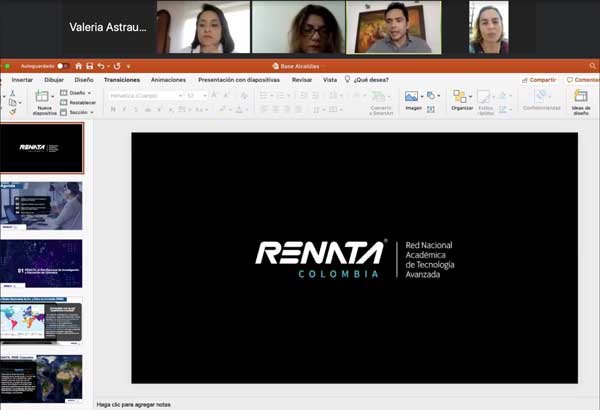Click the text box icon beside Imagen
600x410 pixels.
431,109
